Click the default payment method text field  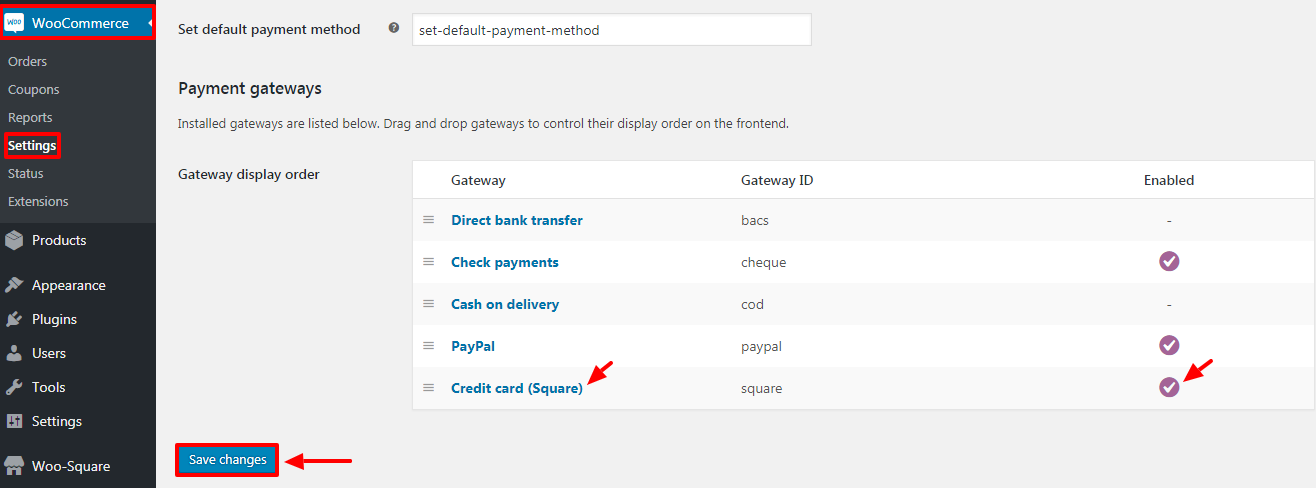tap(612, 30)
